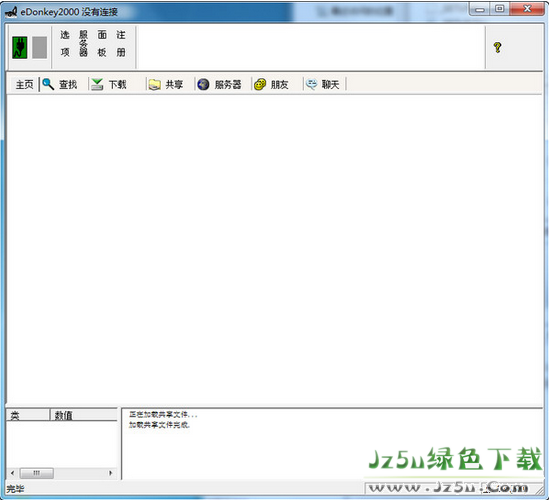
Task: Click the 数值 column header
Action: (x=84, y=415)
